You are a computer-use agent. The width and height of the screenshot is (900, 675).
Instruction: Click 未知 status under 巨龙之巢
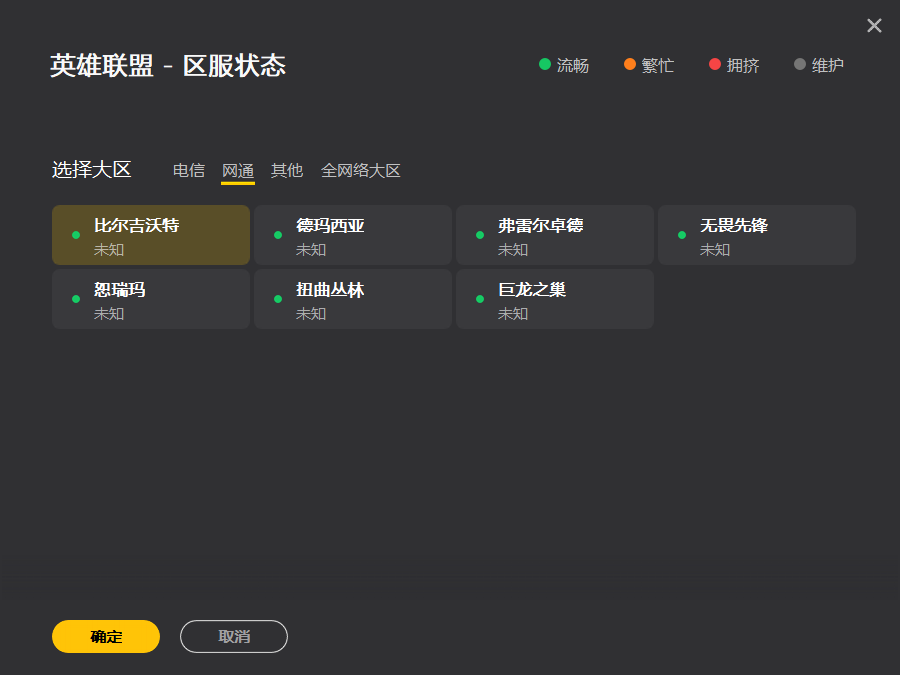(x=513, y=314)
